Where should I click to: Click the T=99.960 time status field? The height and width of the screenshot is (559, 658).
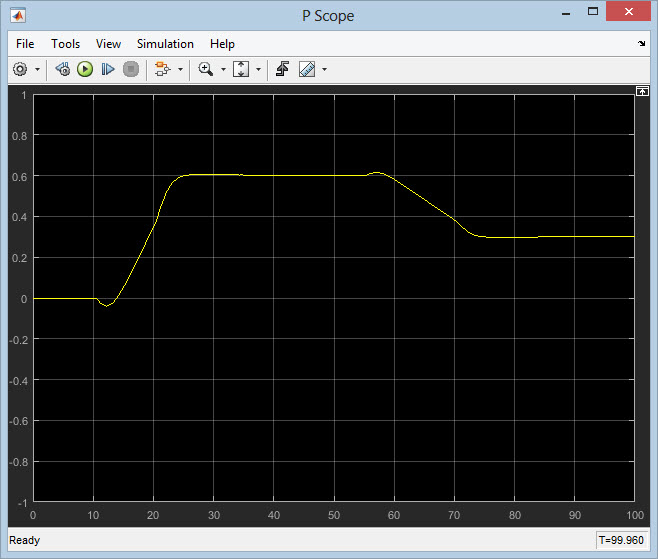point(621,540)
